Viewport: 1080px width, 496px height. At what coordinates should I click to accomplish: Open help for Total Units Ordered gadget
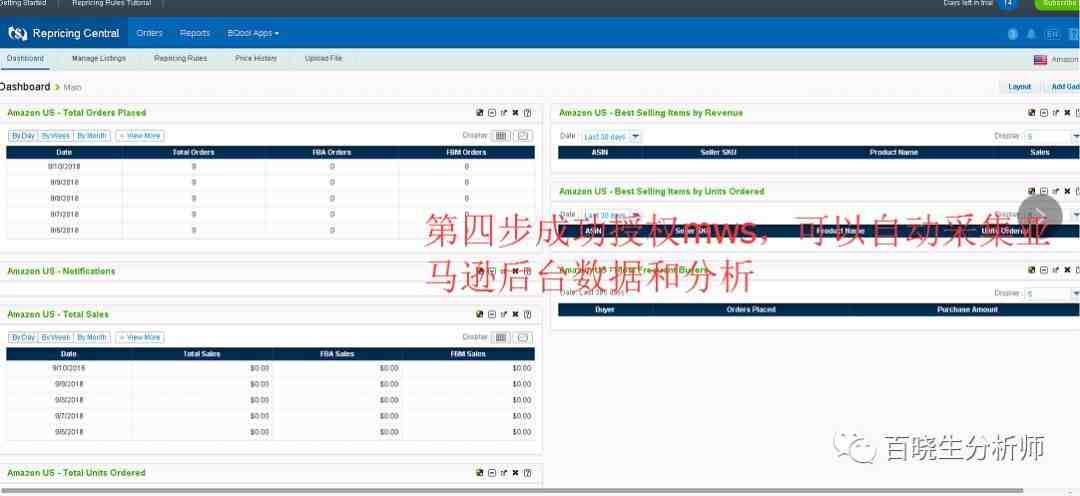point(527,473)
